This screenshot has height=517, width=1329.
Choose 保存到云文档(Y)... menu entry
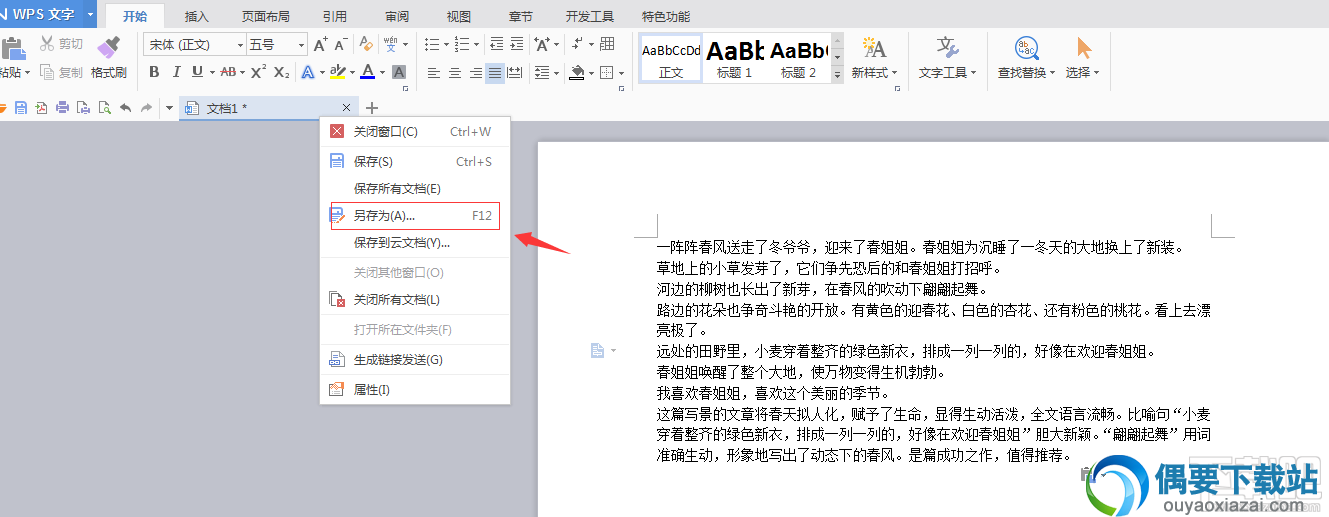[x=415, y=242]
